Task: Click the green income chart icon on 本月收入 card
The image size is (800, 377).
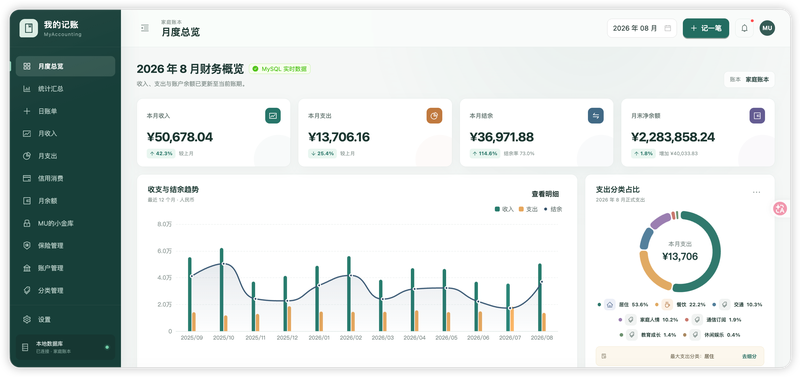Action: point(273,116)
